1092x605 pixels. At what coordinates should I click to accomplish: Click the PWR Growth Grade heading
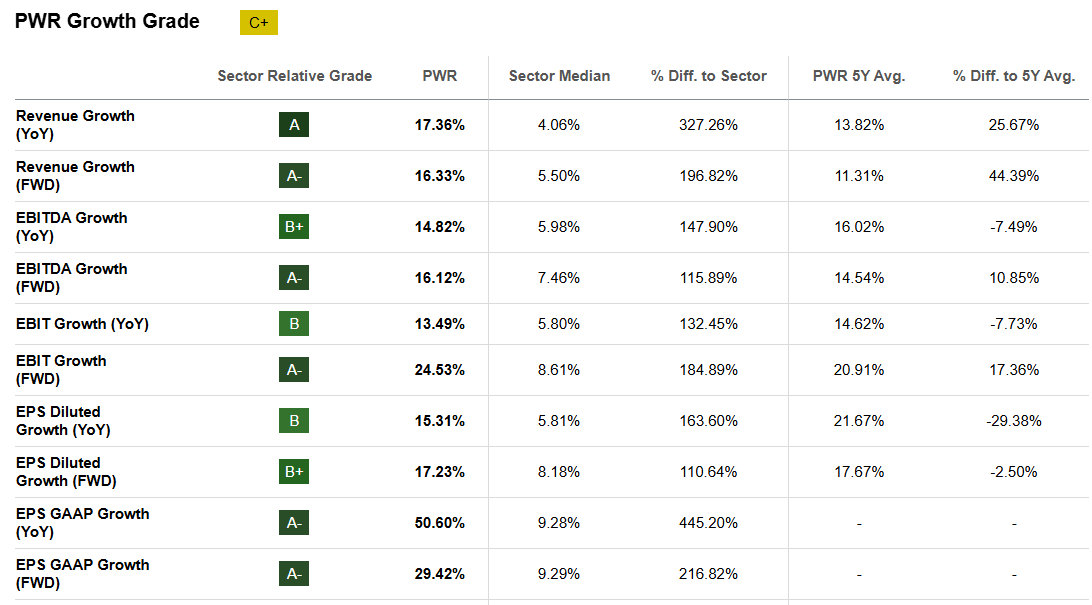pos(107,22)
